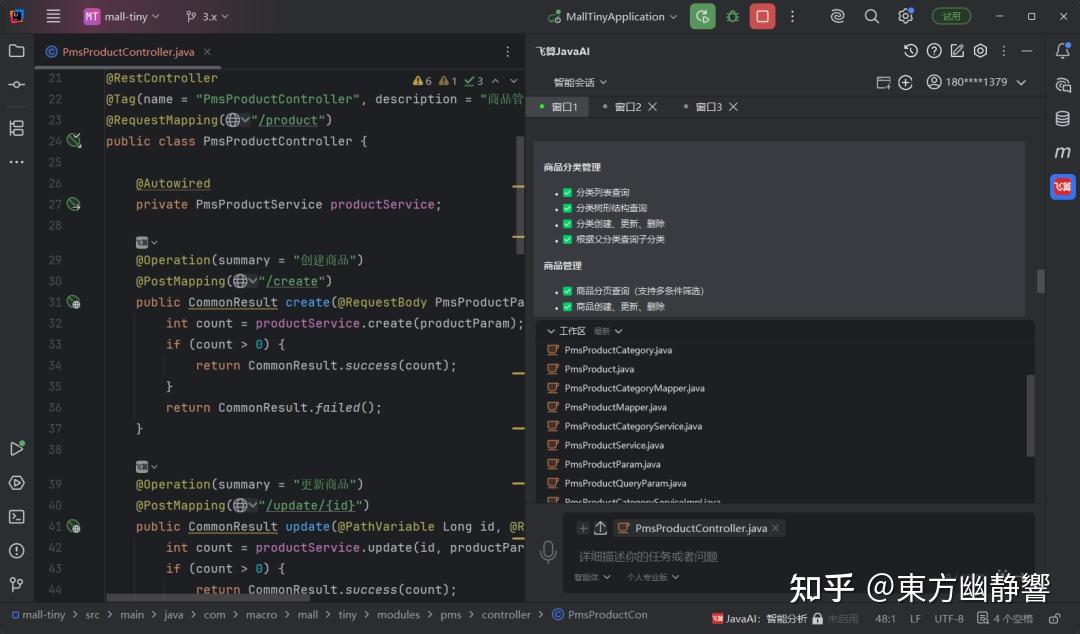The image size is (1080, 634).
Task: Open the 智能体 agent dropdown
Action: point(592,577)
